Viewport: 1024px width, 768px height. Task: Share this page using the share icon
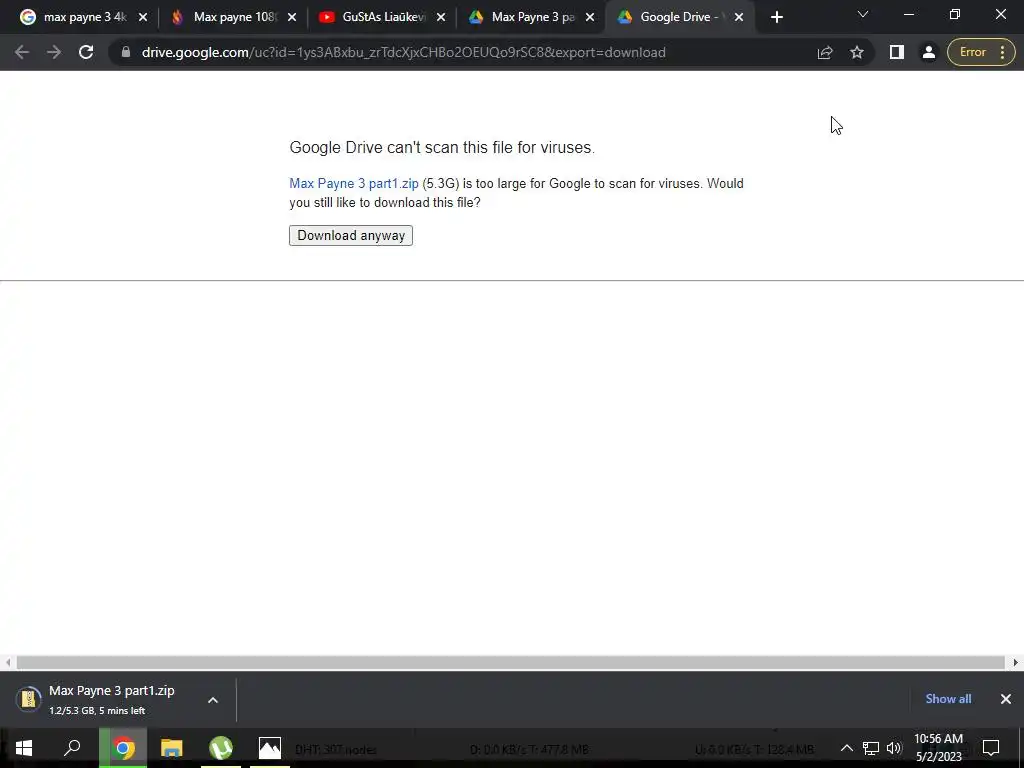[x=825, y=52]
